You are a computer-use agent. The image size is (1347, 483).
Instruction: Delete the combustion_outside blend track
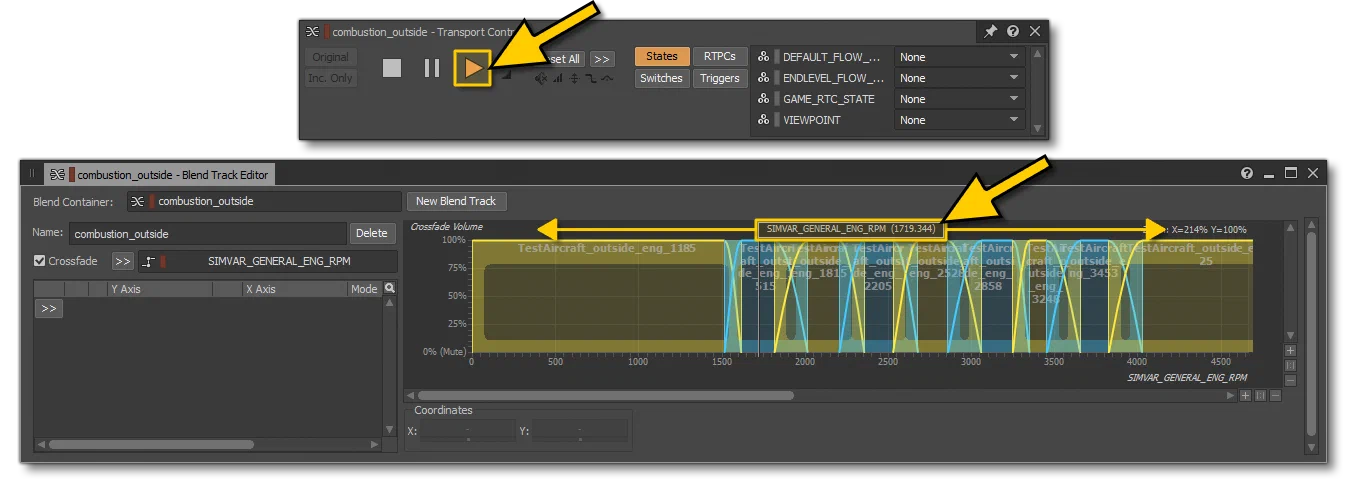371,233
